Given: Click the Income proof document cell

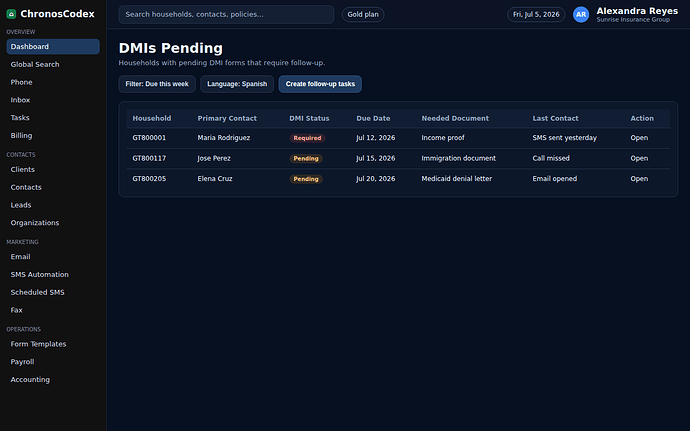Looking at the screenshot, I should [443, 138].
